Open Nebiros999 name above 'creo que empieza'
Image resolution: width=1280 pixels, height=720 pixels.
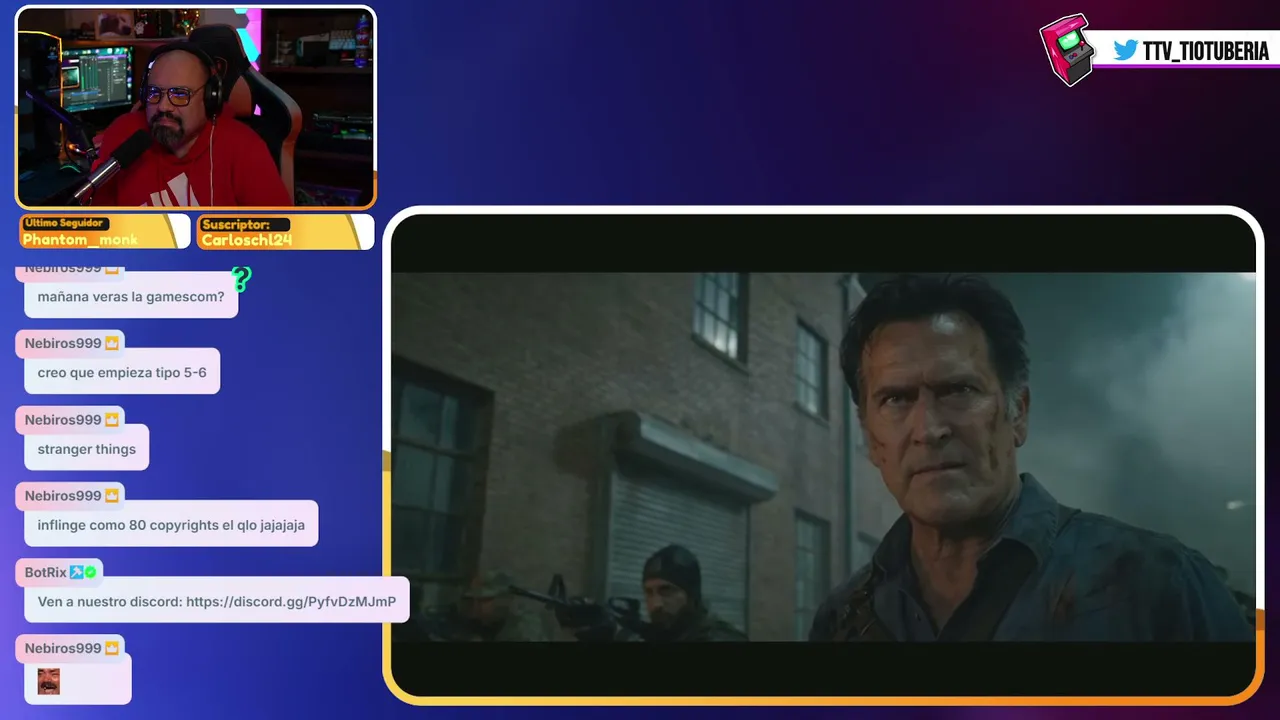(x=63, y=343)
